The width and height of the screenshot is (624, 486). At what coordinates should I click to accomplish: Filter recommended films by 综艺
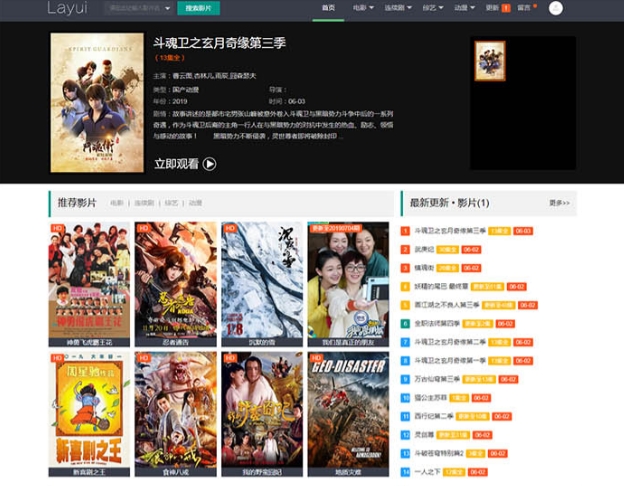tap(171, 203)
